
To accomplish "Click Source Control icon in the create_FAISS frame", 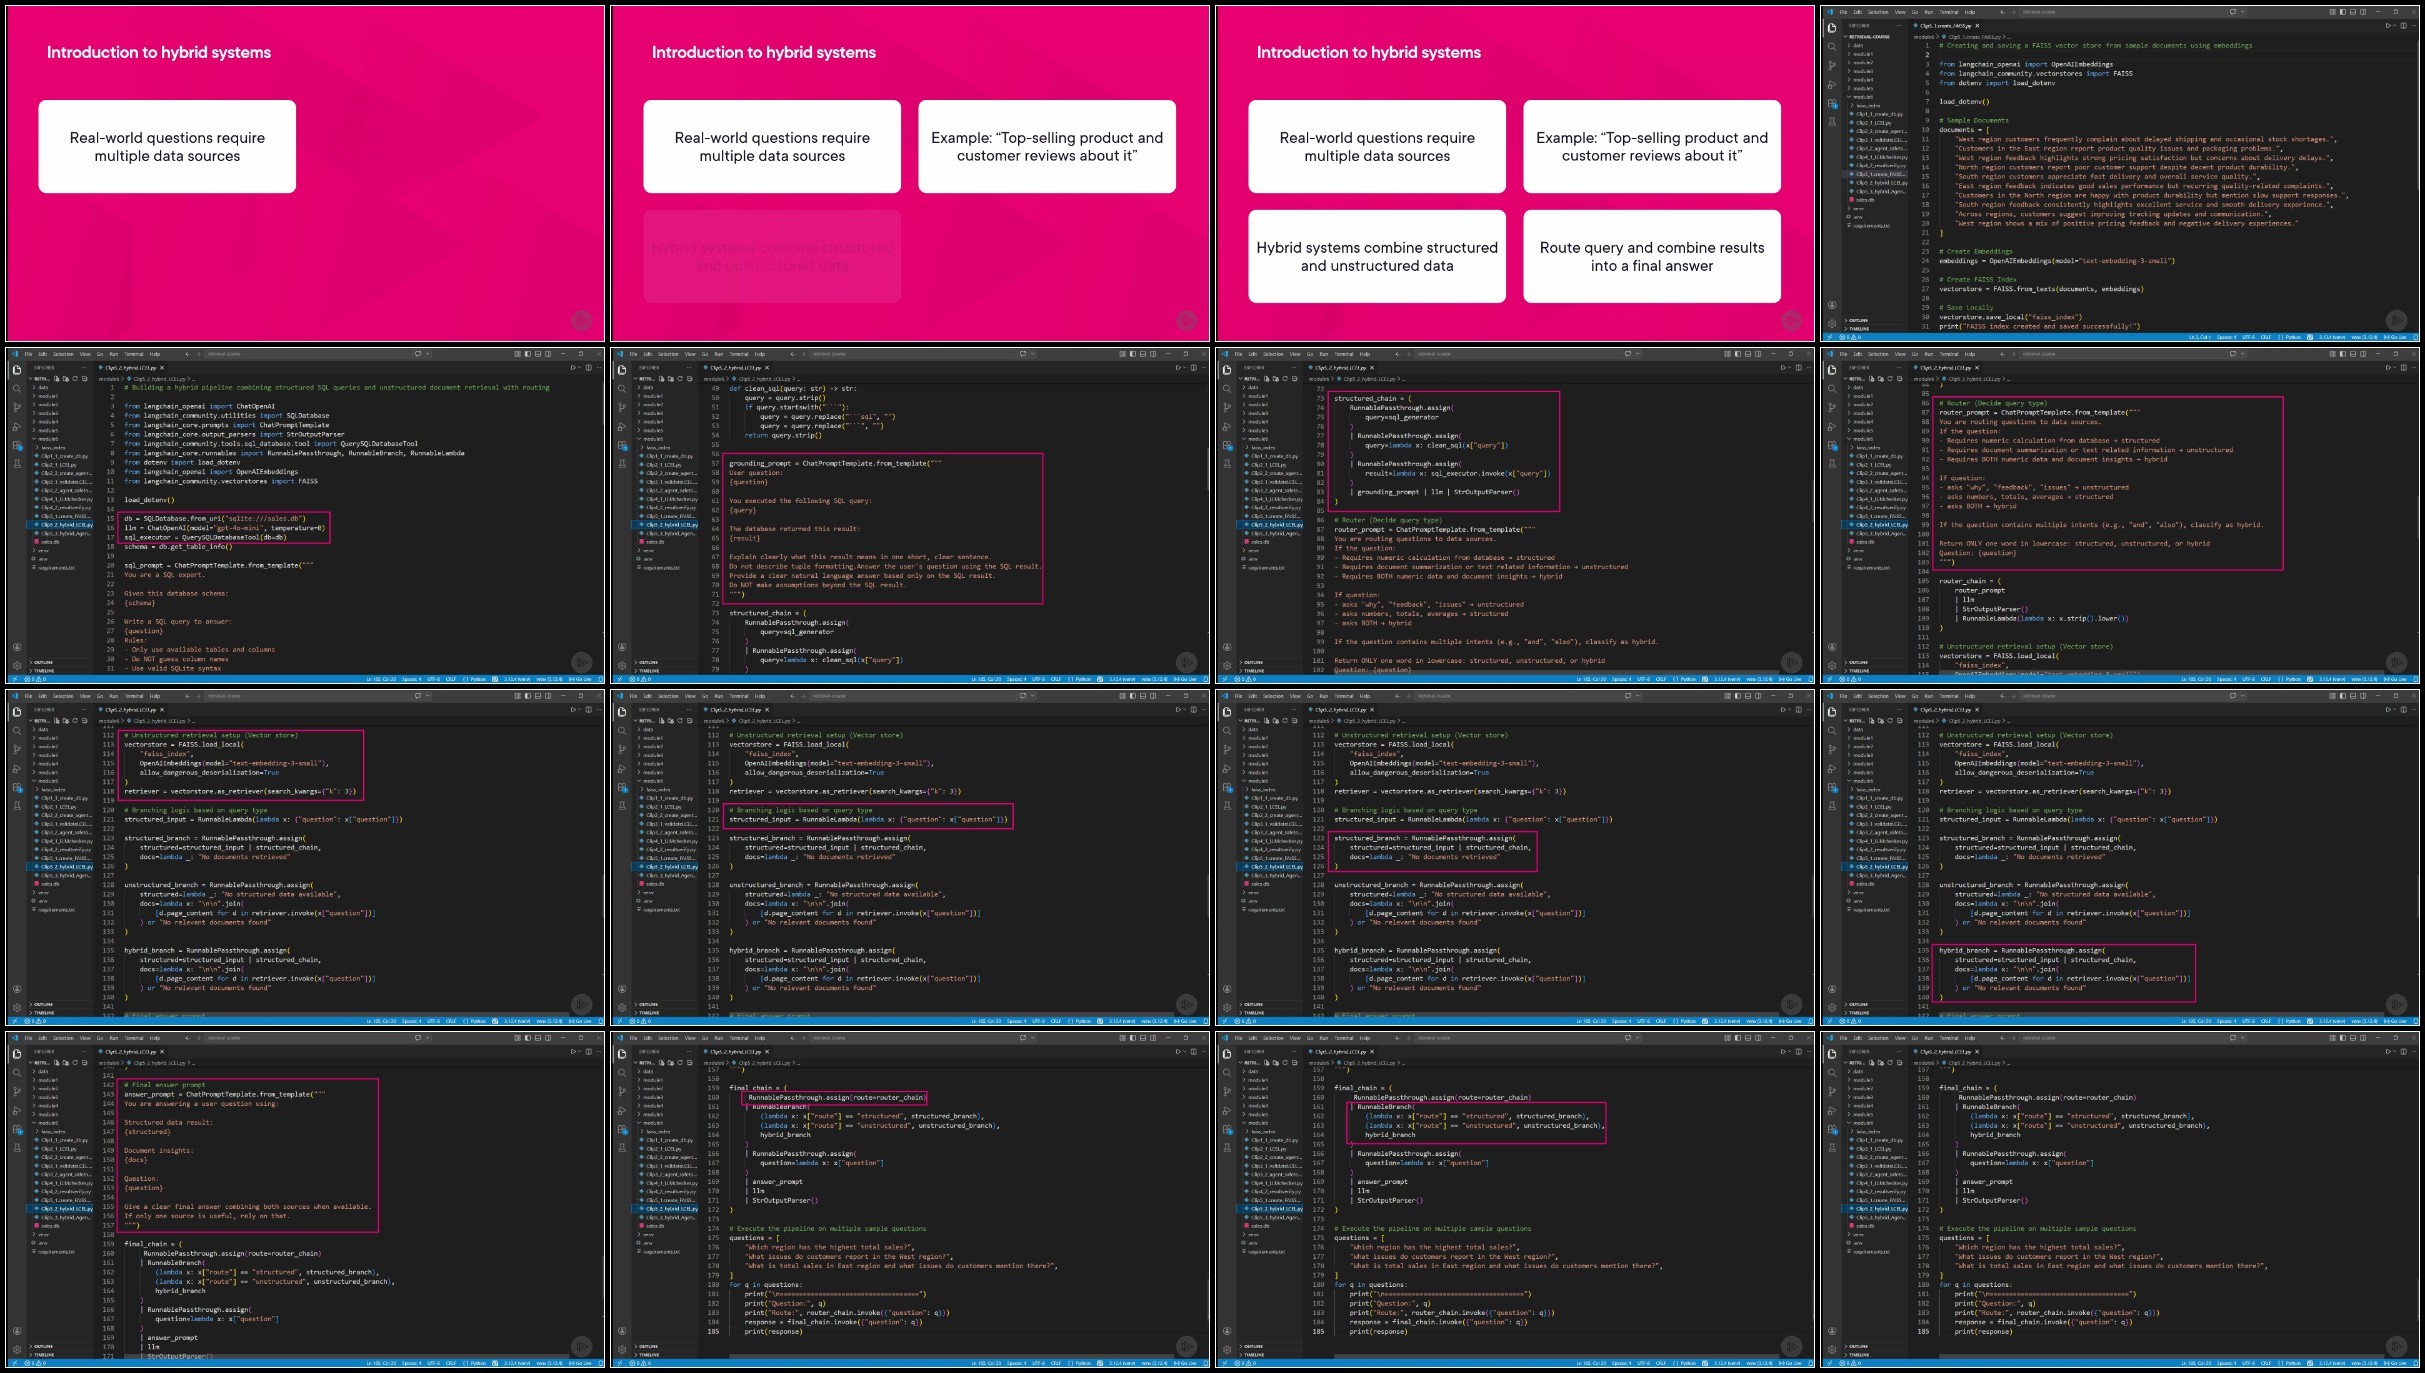I will pyautogui.click(x=1832, y=65).
